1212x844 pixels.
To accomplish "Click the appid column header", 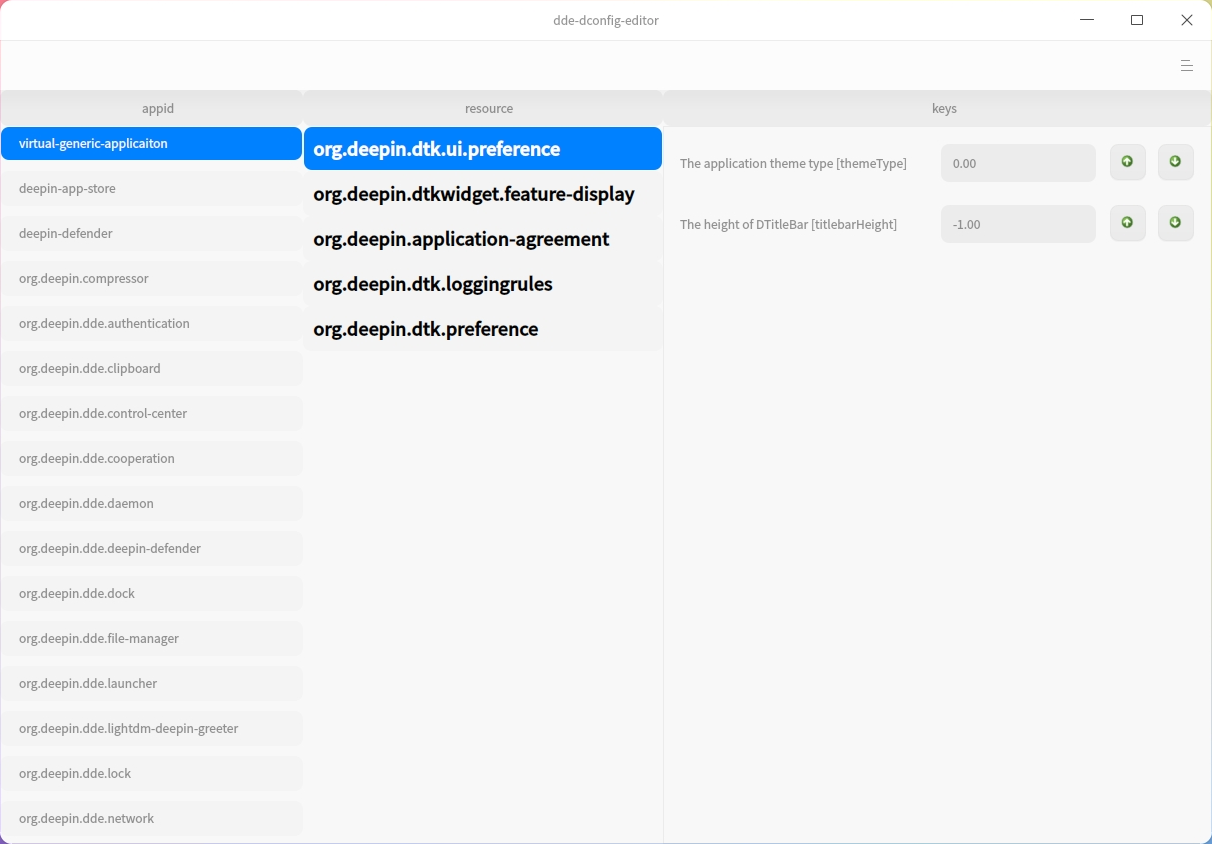I will point(151,108).
